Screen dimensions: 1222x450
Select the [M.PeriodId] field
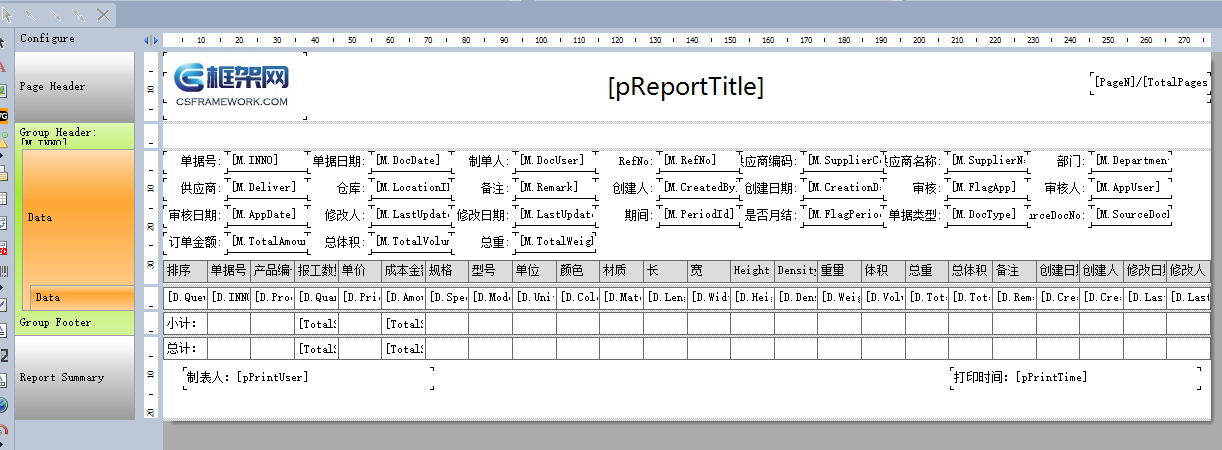pos(700,214)
